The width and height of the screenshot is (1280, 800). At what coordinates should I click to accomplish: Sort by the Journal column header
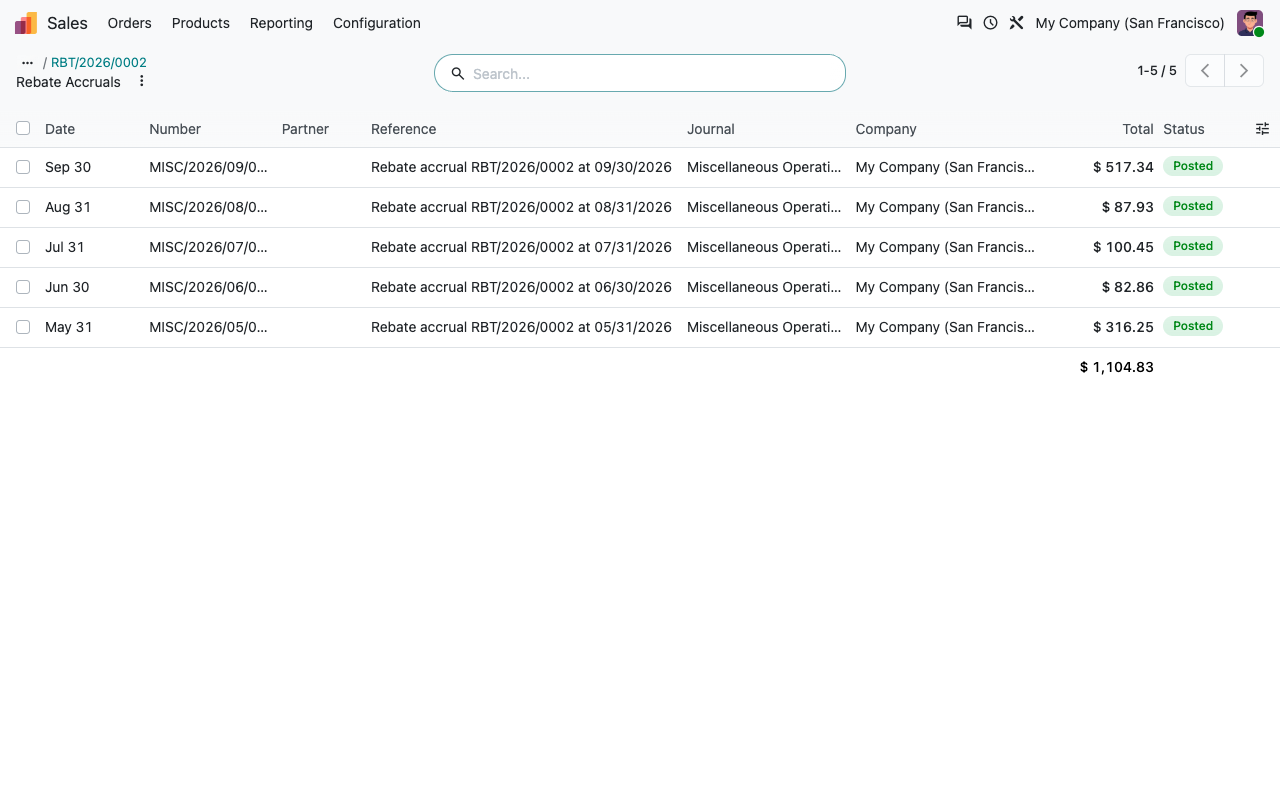[711, 129]
